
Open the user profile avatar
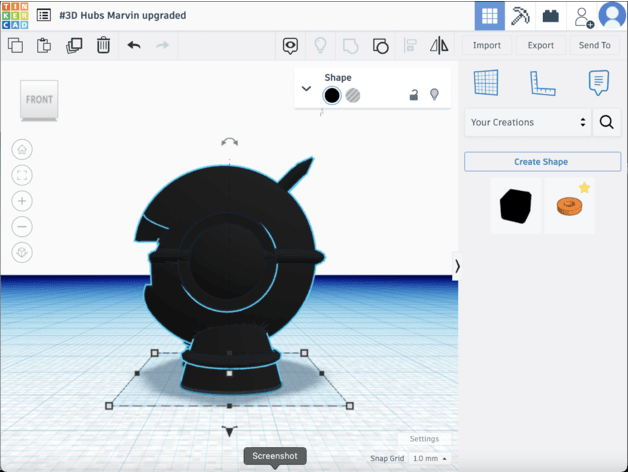click(x=612, y=15)
